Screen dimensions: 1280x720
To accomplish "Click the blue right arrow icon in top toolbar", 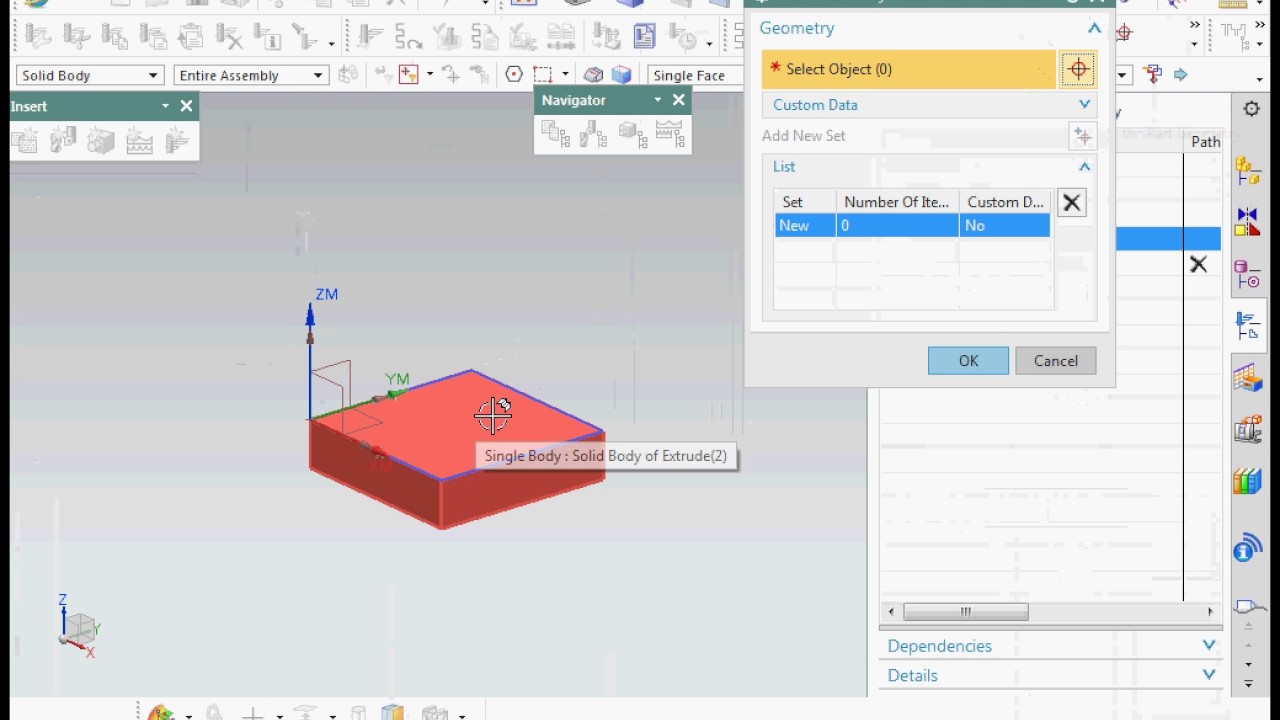I will coord(1181,74).
